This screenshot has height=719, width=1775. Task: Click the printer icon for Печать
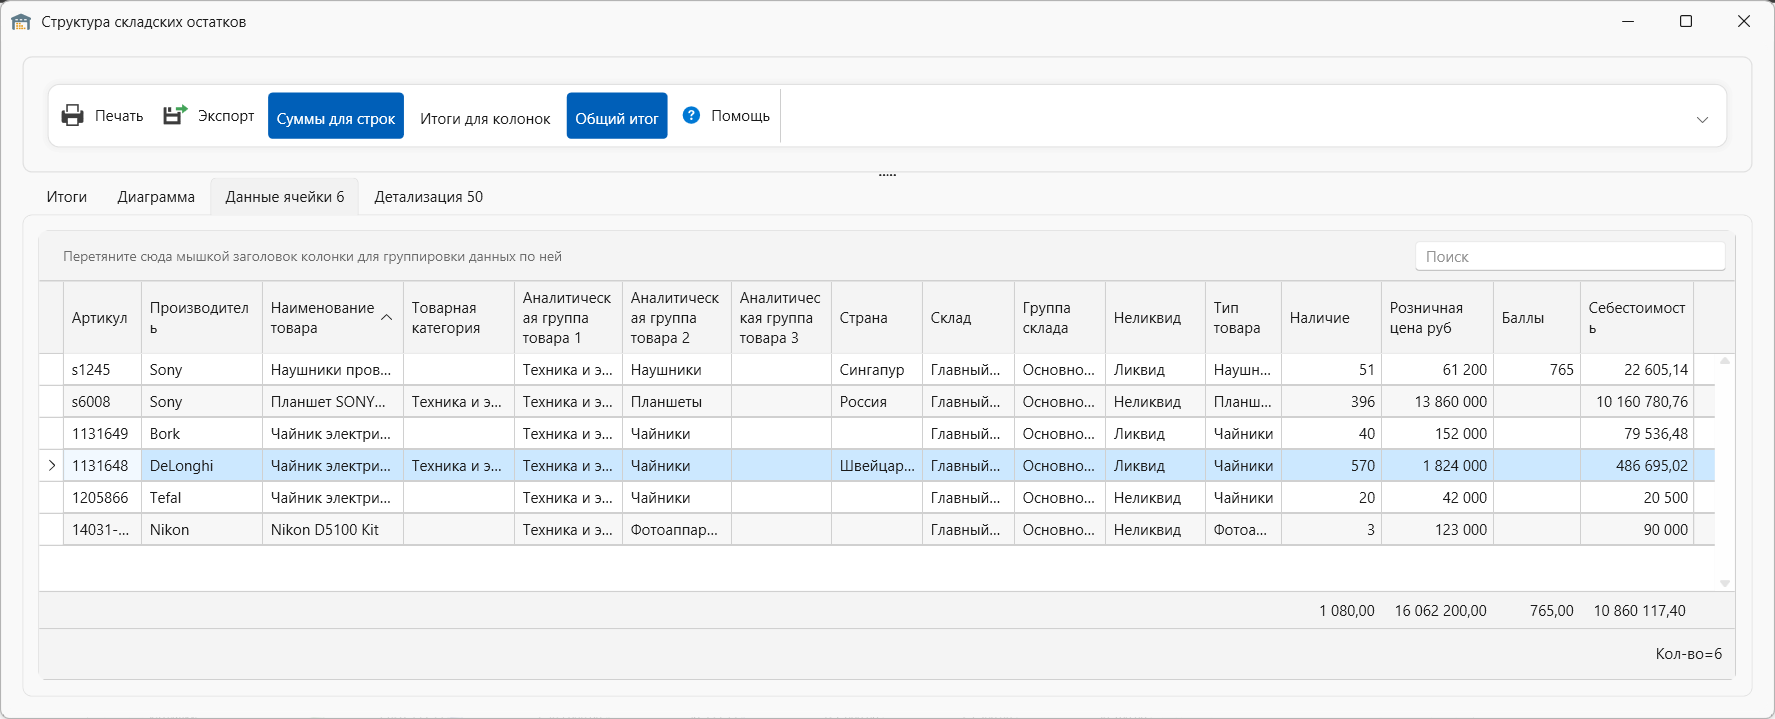(72, 116)
